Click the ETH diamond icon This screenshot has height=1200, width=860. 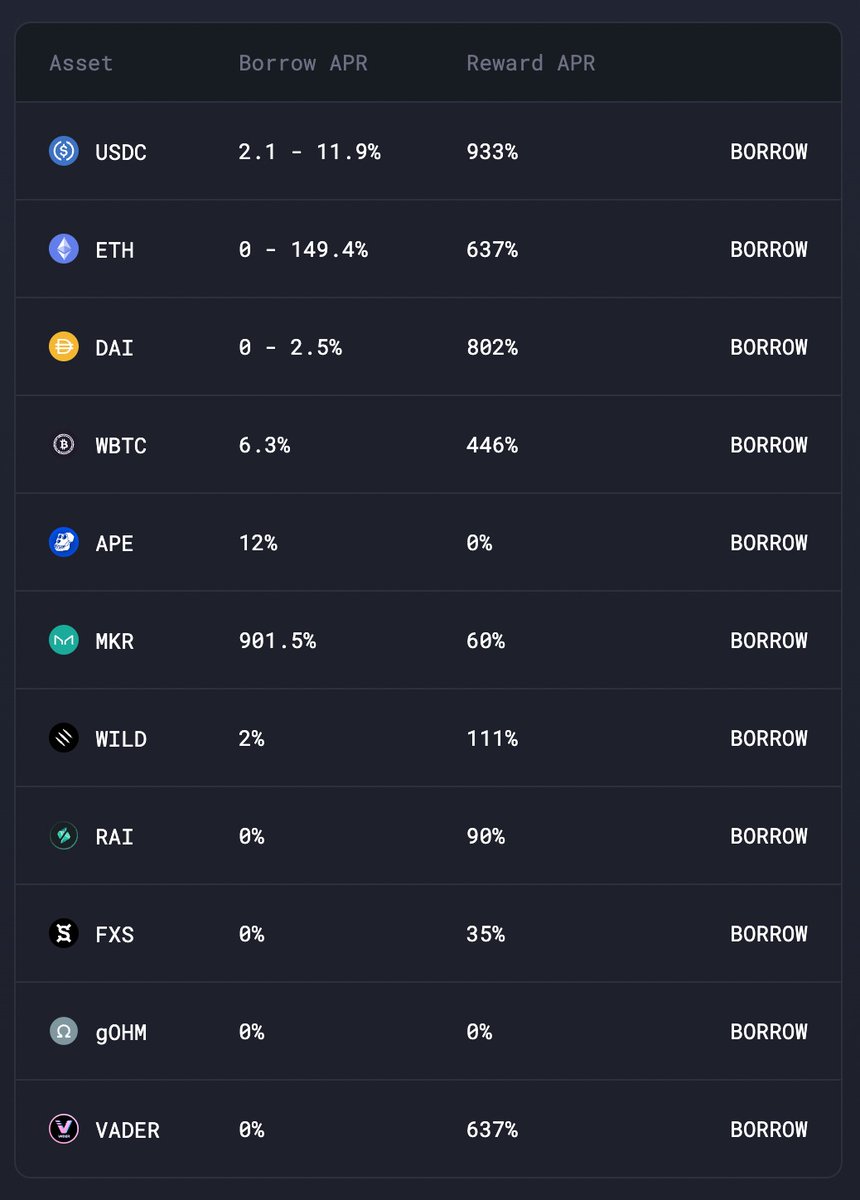(64, 249)
